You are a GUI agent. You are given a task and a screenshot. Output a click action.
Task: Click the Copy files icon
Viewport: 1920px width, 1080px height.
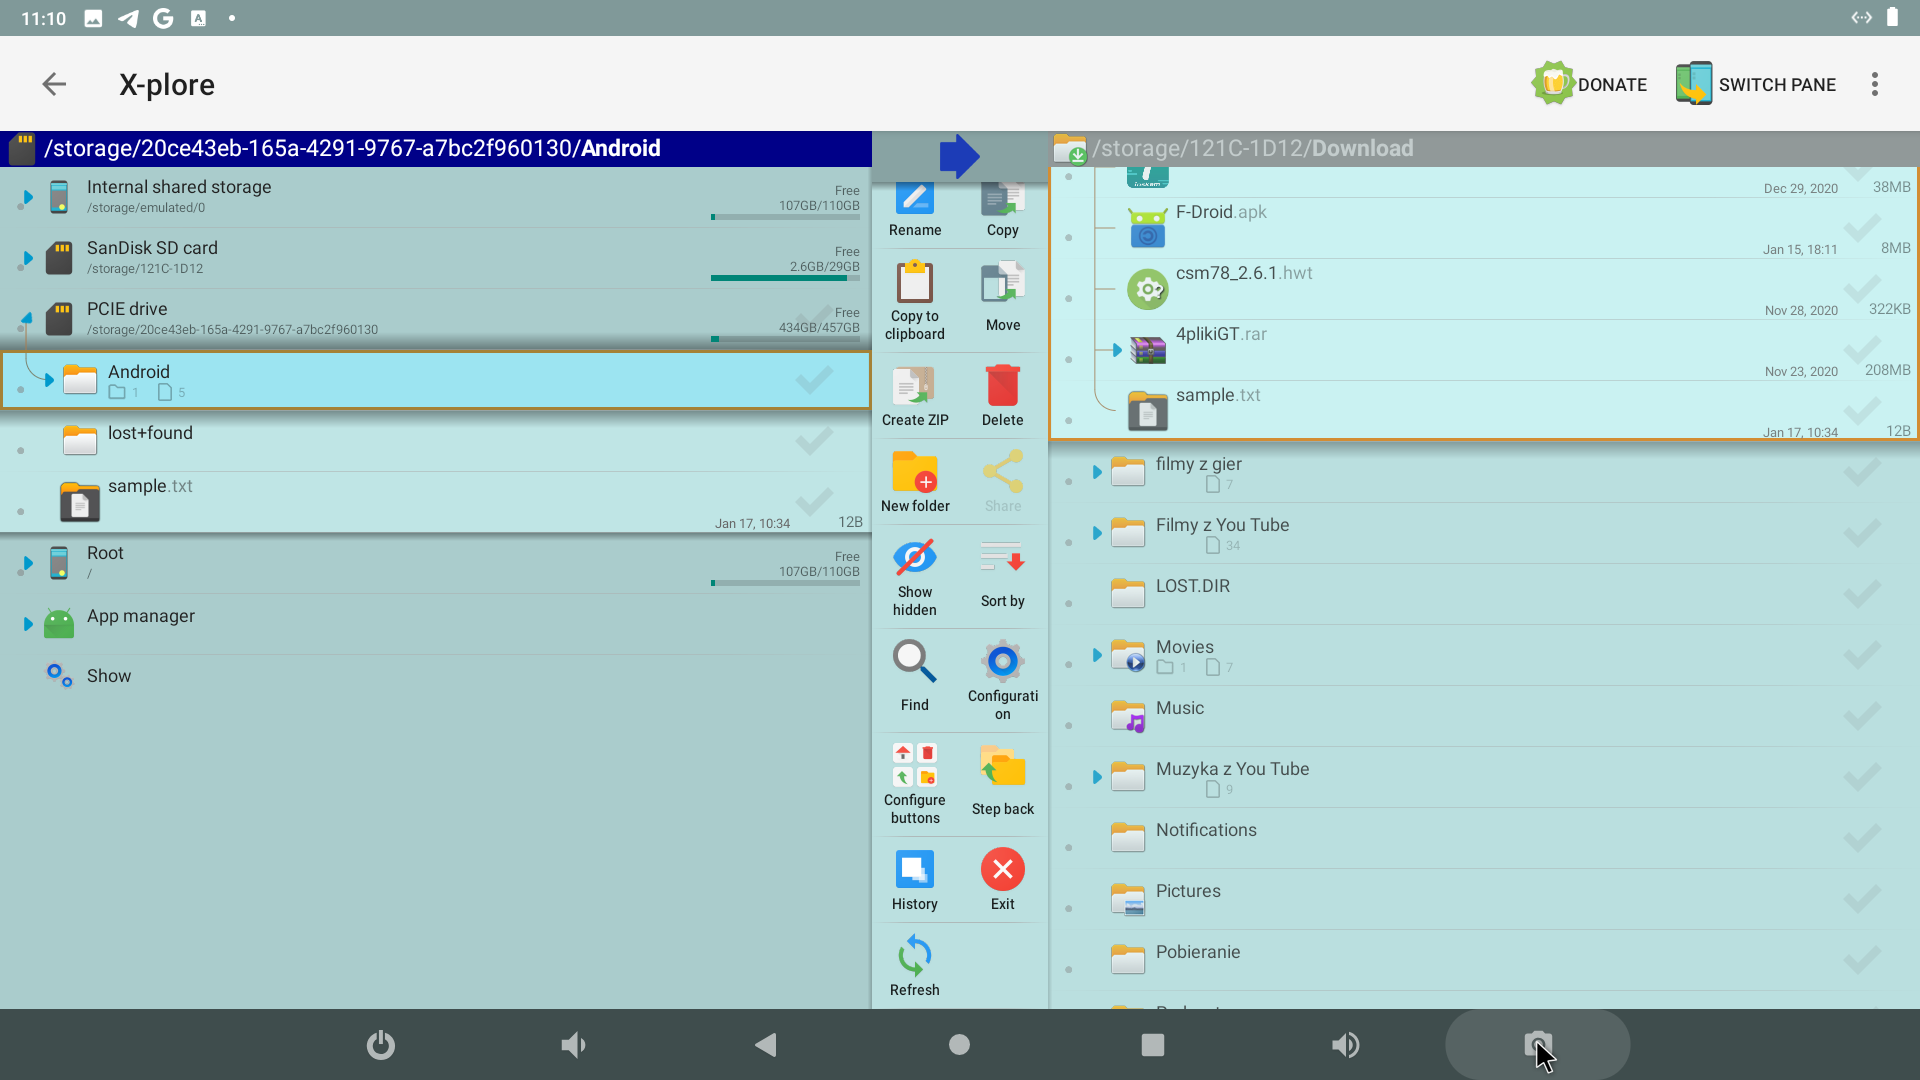(x=1003, y=200)
